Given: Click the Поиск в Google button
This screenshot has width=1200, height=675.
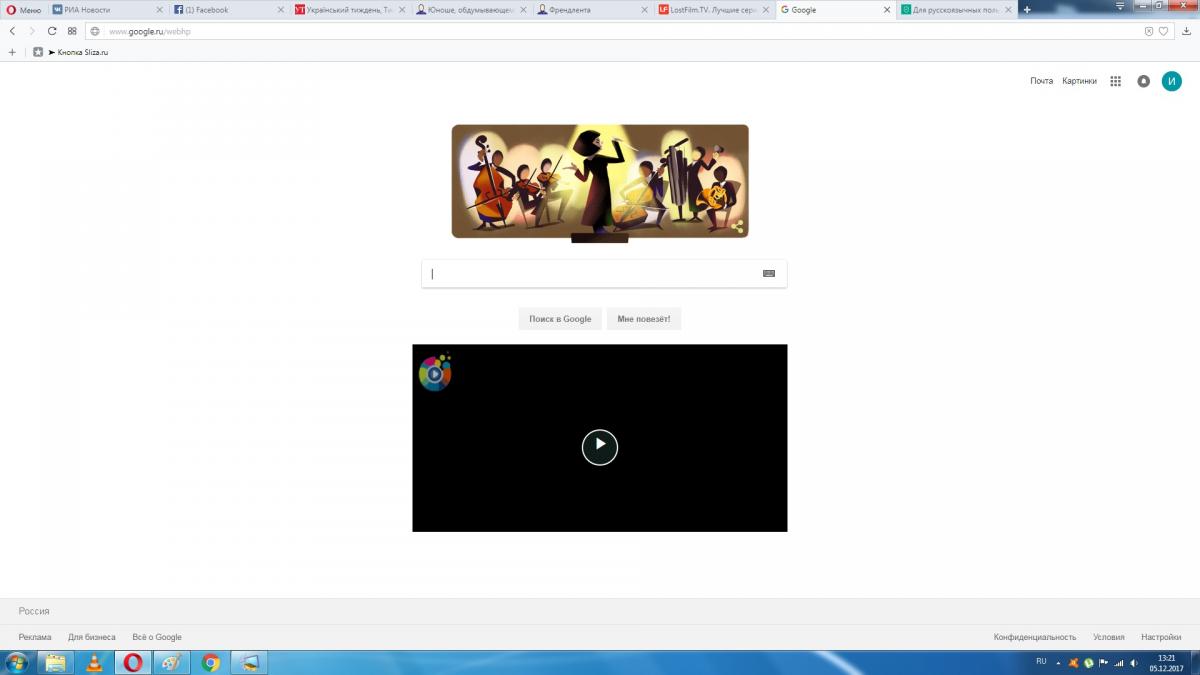Looking at the screenshot, I should (x=560, y=319).
